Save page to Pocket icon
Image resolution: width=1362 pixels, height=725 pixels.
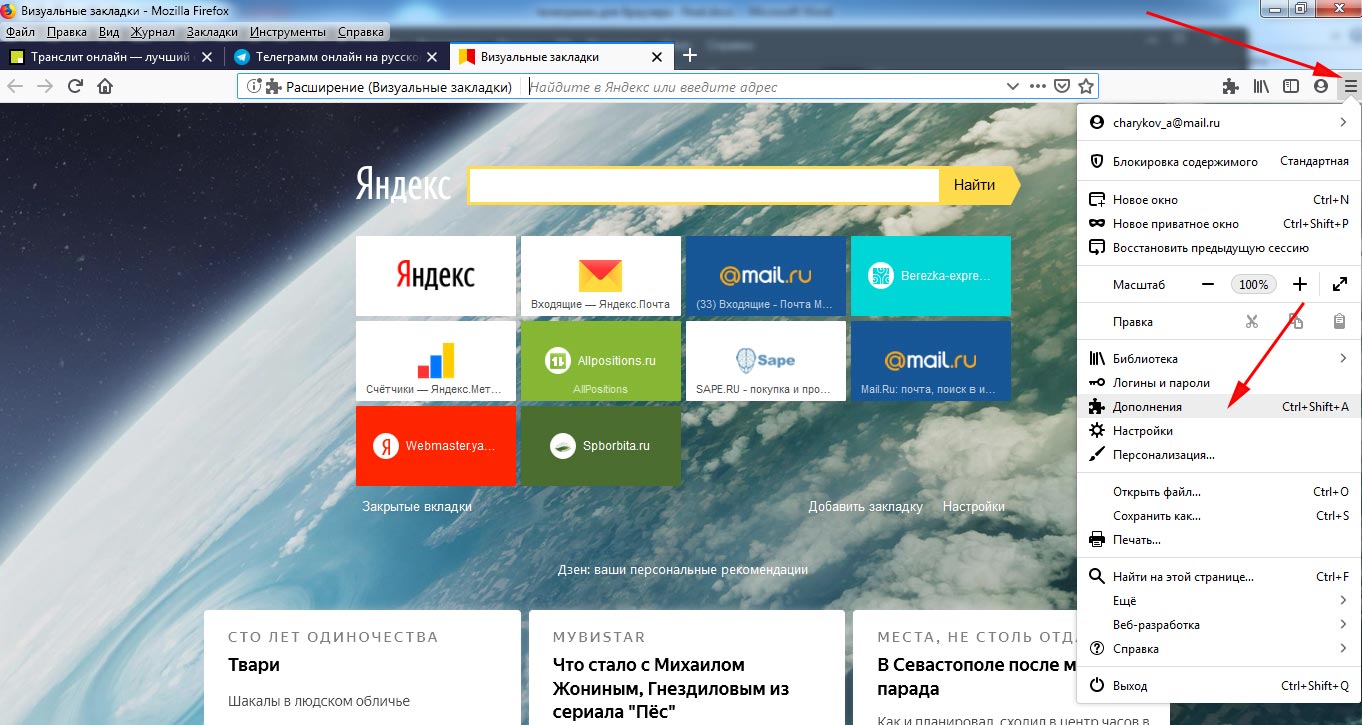(x=1063, y=86)
